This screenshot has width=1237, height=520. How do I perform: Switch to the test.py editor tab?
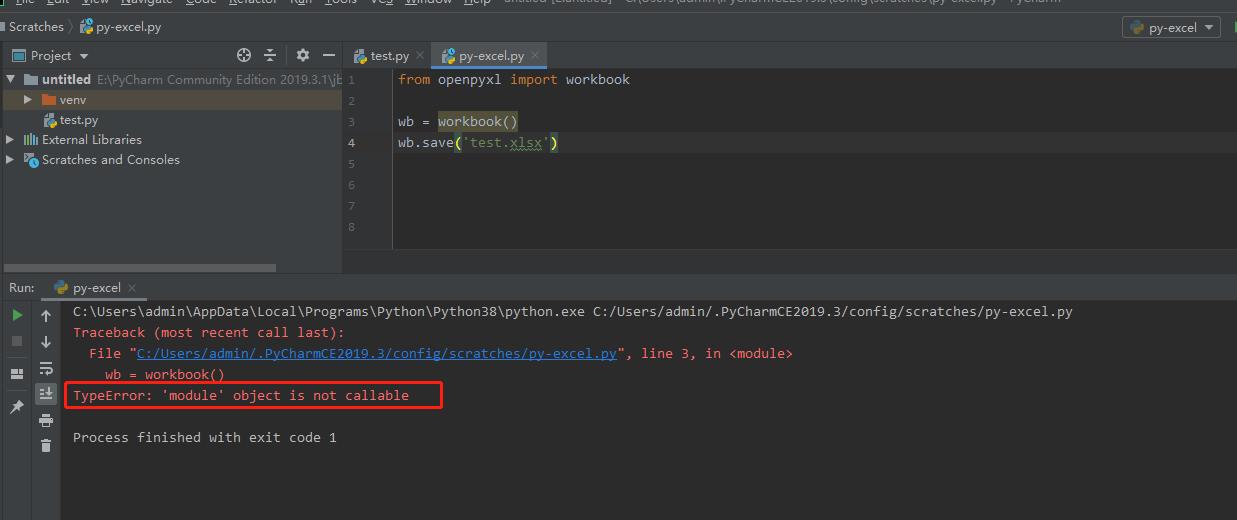click(x=381, y=56)
